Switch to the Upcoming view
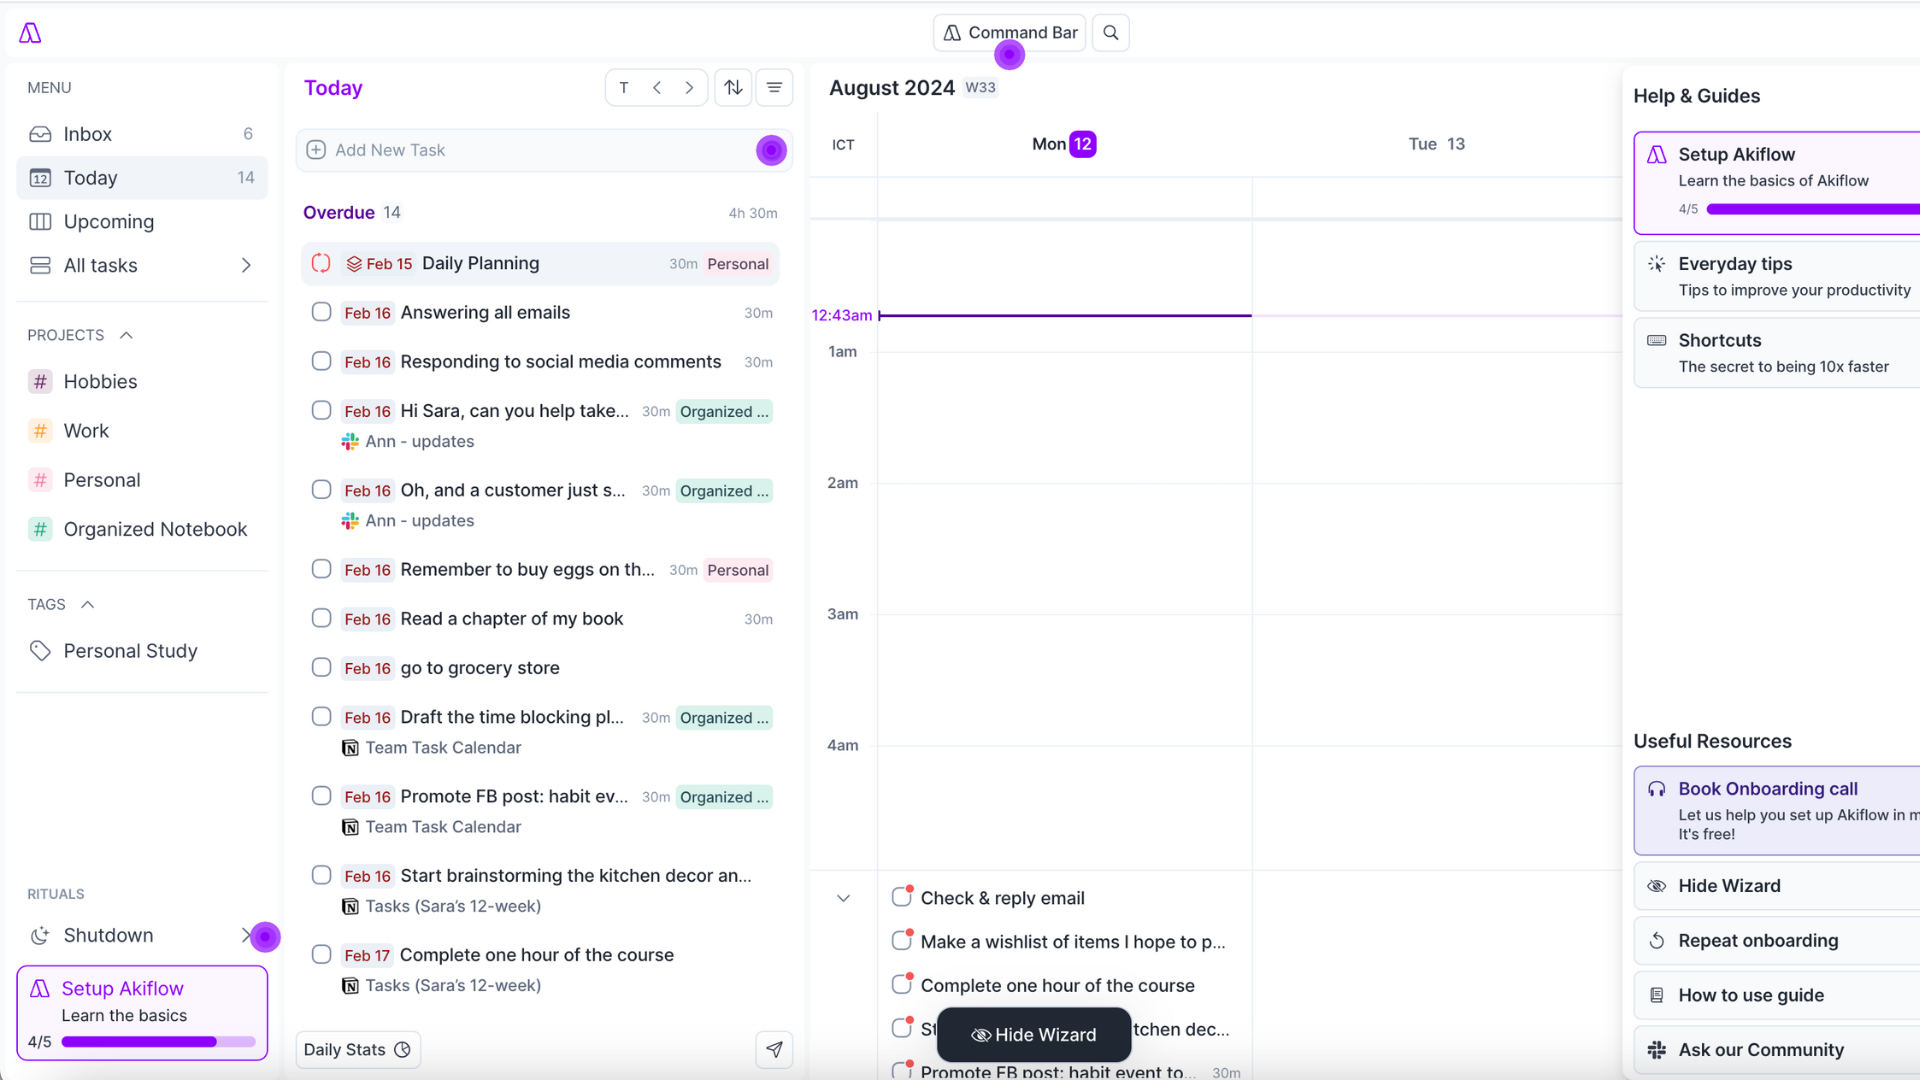This screenshot has height=1080, width=1920. pyautogui.click(x=108, y=222)
